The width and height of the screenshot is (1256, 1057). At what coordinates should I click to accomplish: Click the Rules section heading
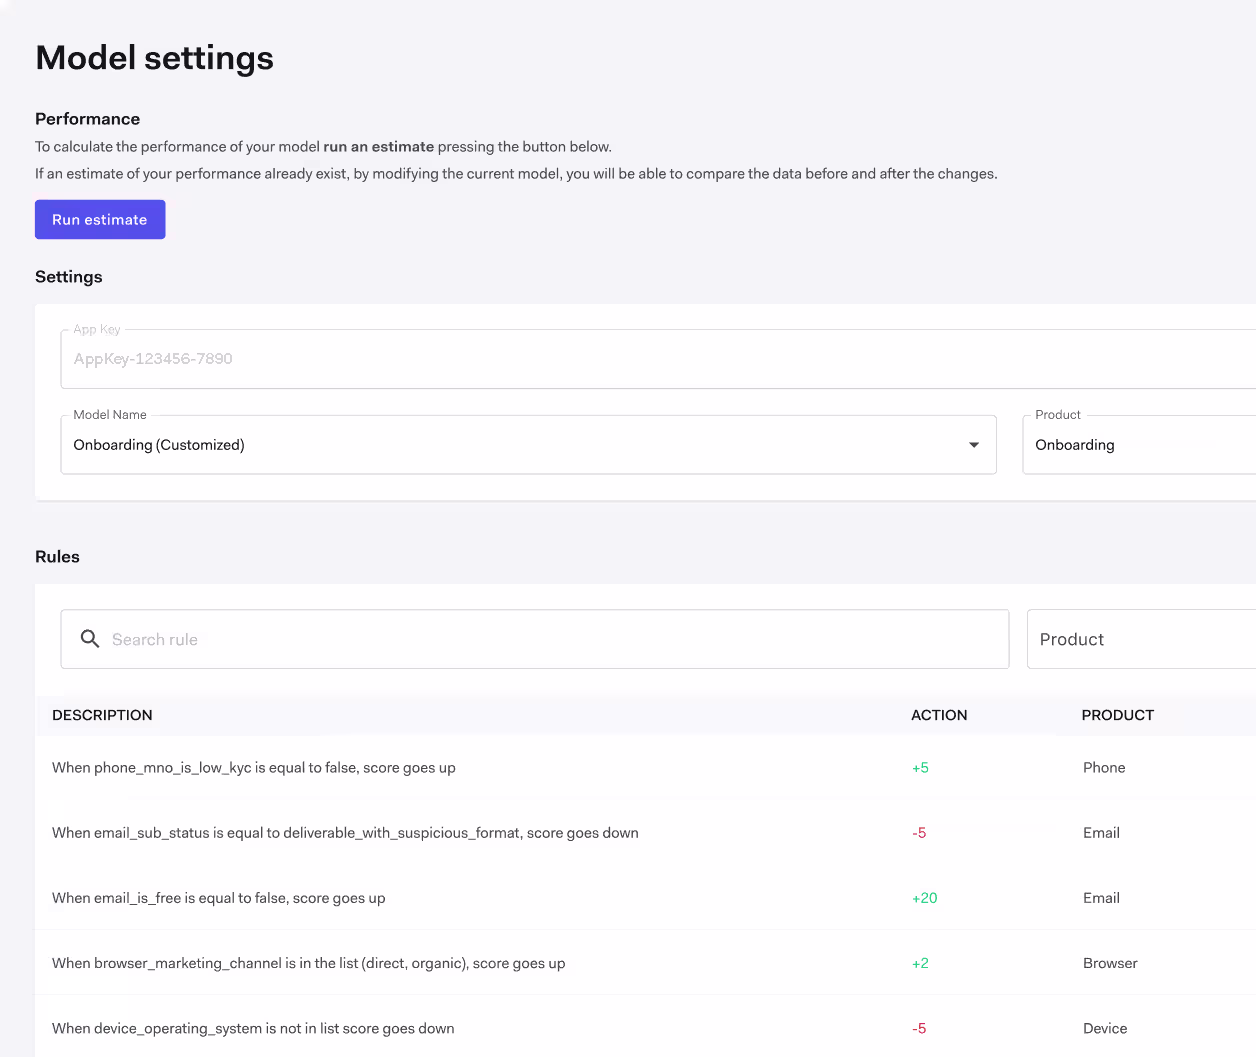pos(57,557)
